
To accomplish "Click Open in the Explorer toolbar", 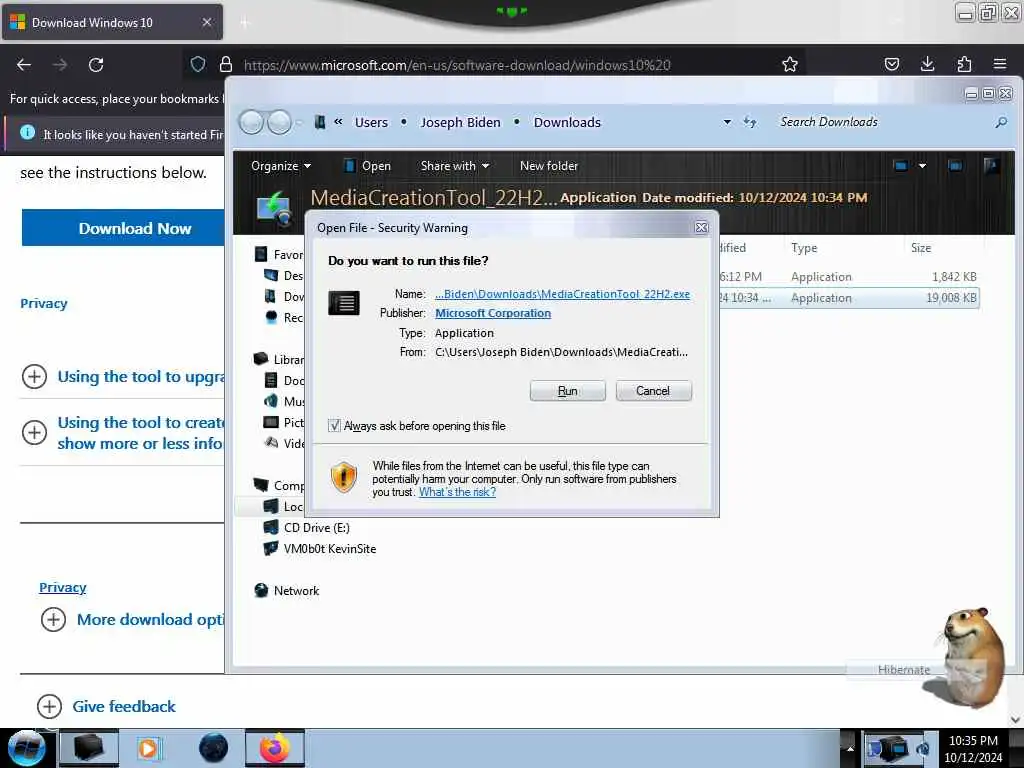I will click(x=367, y=166).
